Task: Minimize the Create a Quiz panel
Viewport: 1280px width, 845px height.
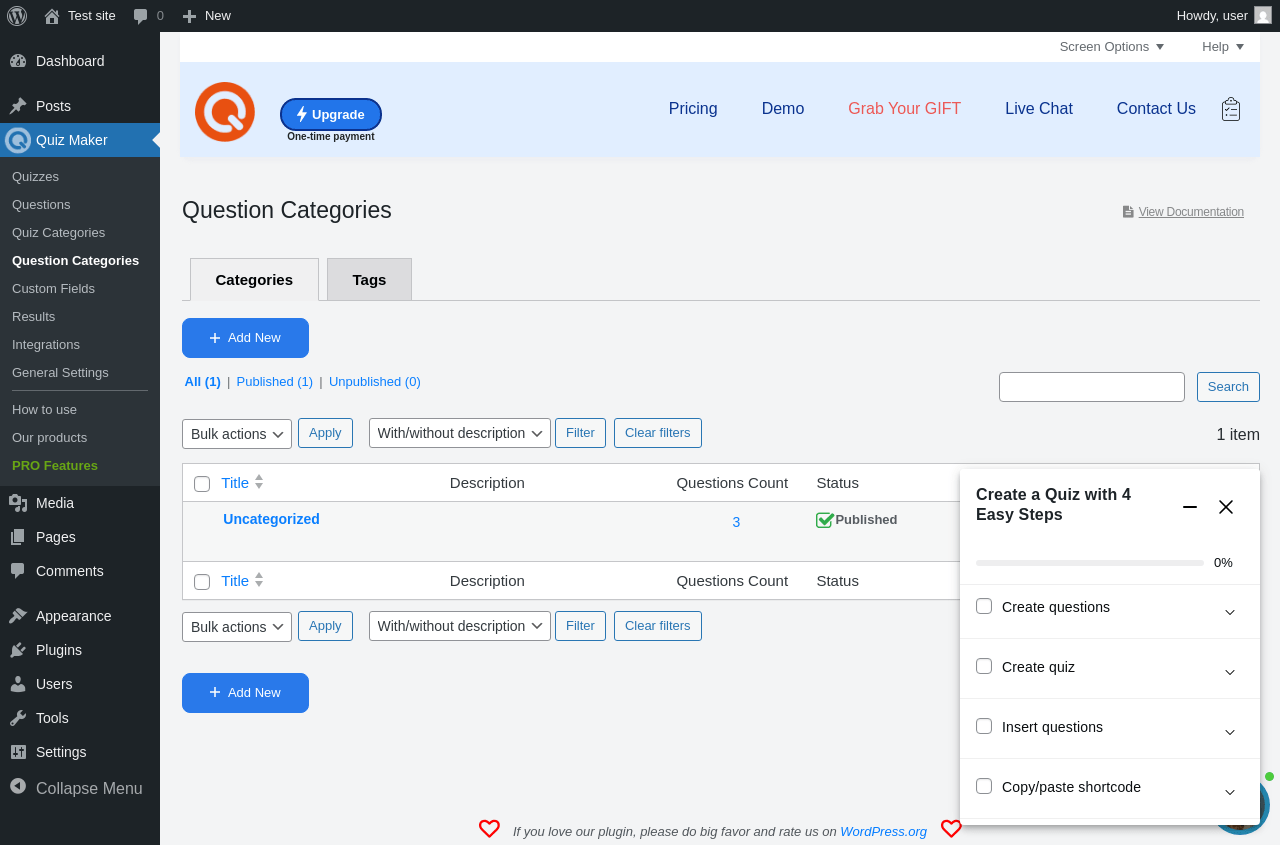Action: coord(1190,507)
